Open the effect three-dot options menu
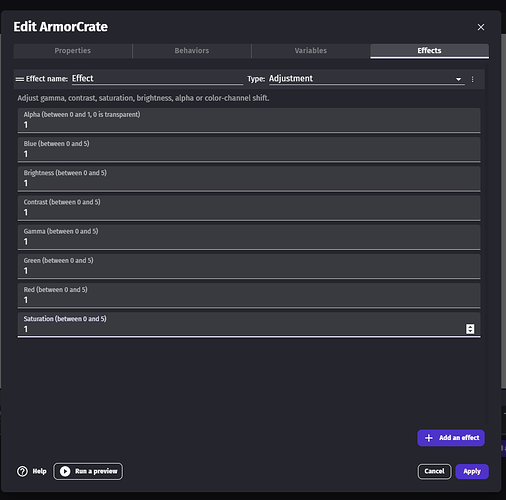This screenshot has width=506, height=500. click(x=472, y=79)
